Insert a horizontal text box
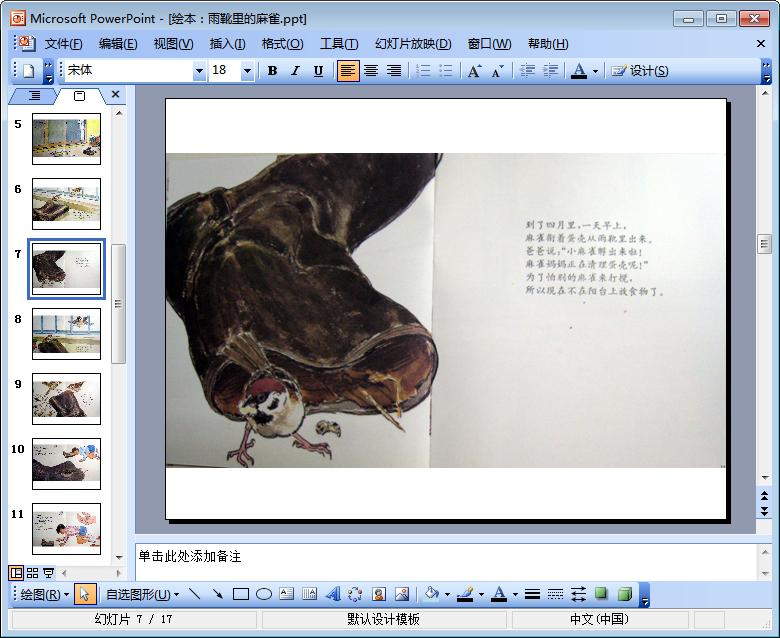This screenshot has width=780, height=638. (x=287, y=594)
